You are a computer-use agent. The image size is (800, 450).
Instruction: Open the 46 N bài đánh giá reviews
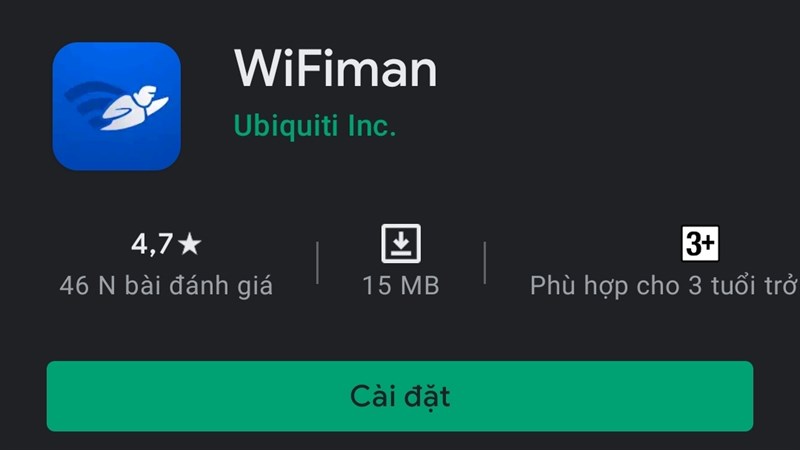pyautogui.click(x=166, y=286)
